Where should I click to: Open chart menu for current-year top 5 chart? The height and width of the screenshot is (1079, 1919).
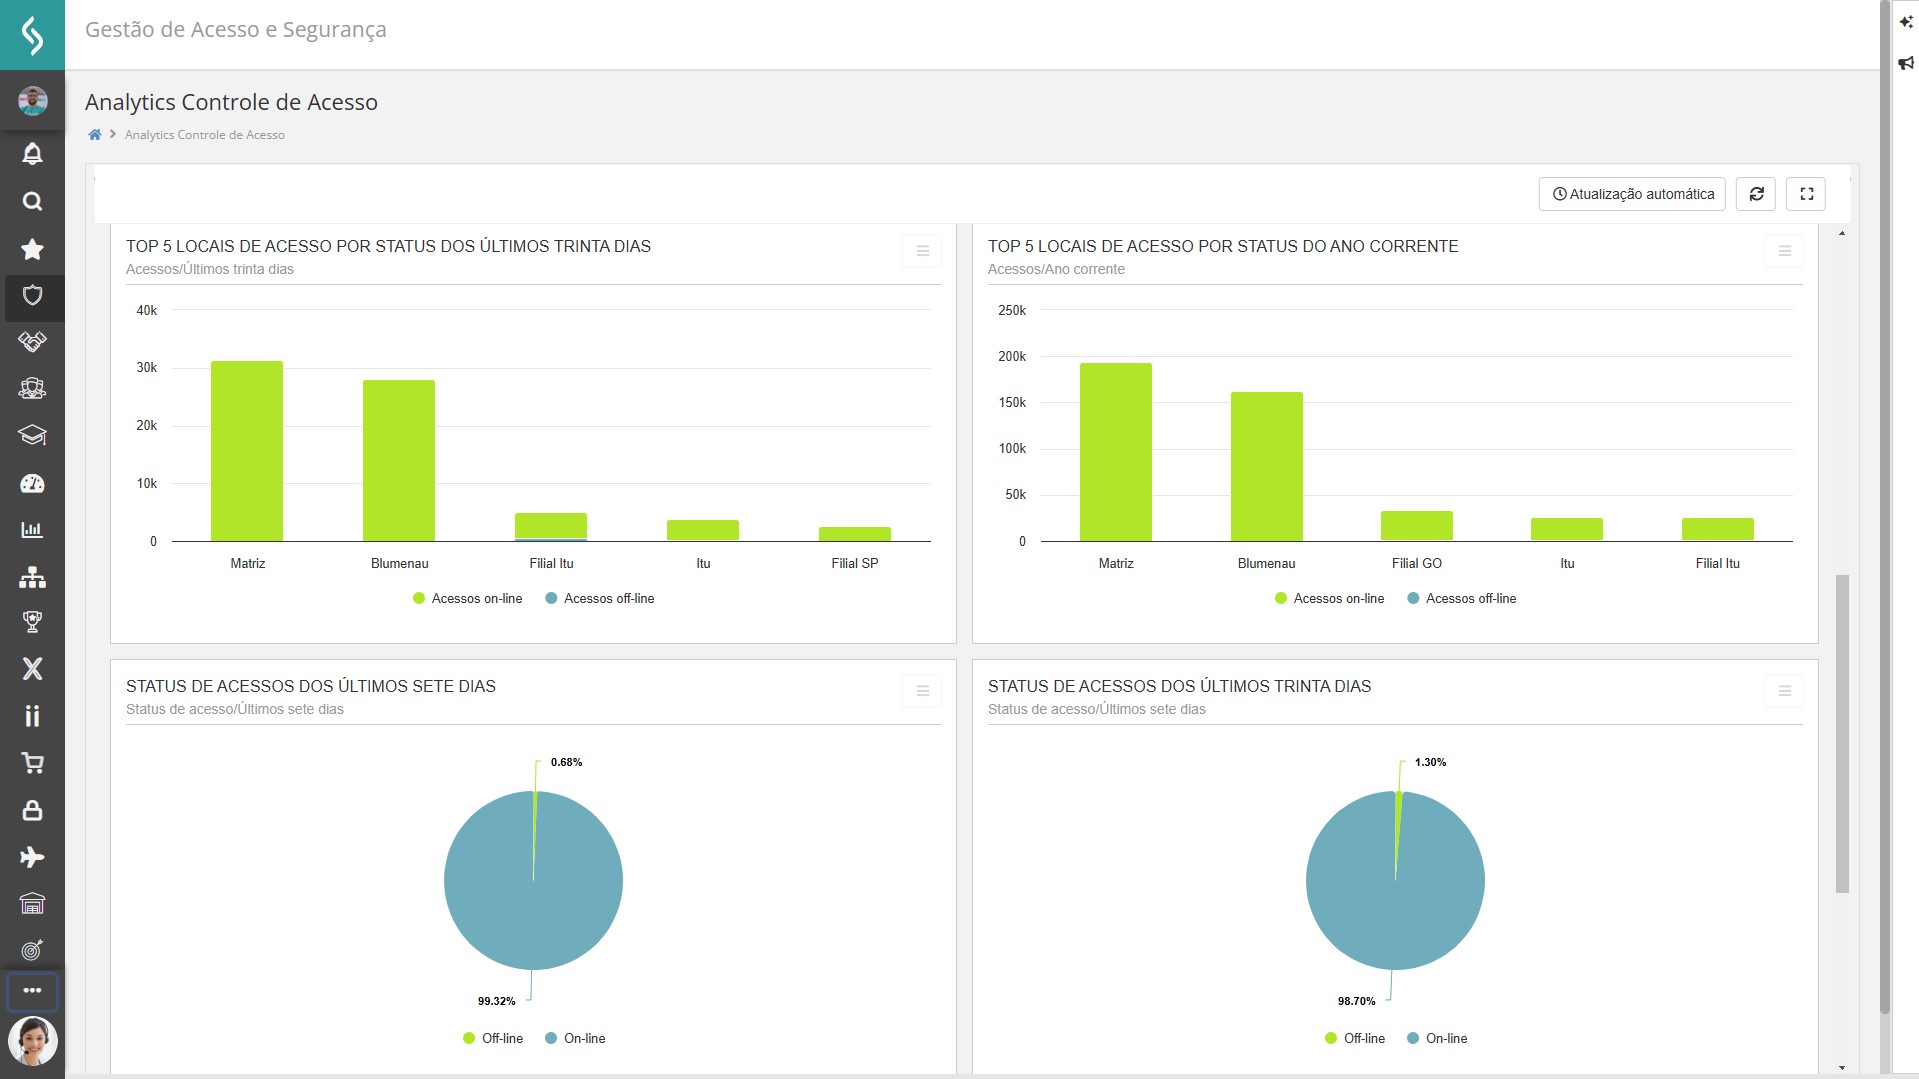point(1784,251)
